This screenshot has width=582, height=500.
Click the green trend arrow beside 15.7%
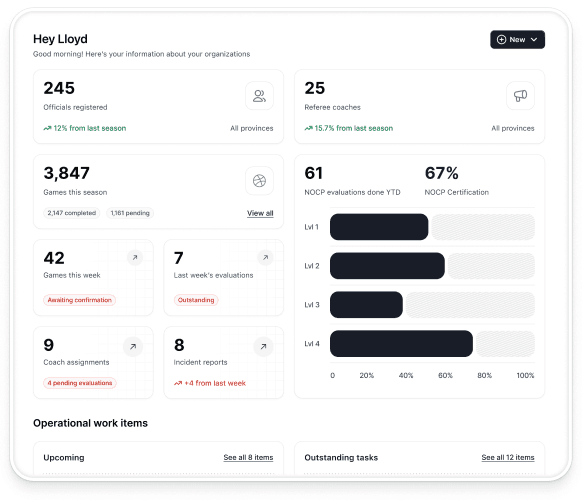tap(308, 128)
